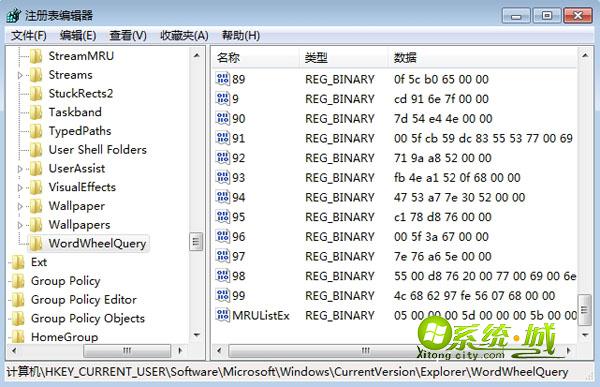Click the binary value icon for entry 97
The height and width of the screenshot is (387, 600).
[222, 256]
